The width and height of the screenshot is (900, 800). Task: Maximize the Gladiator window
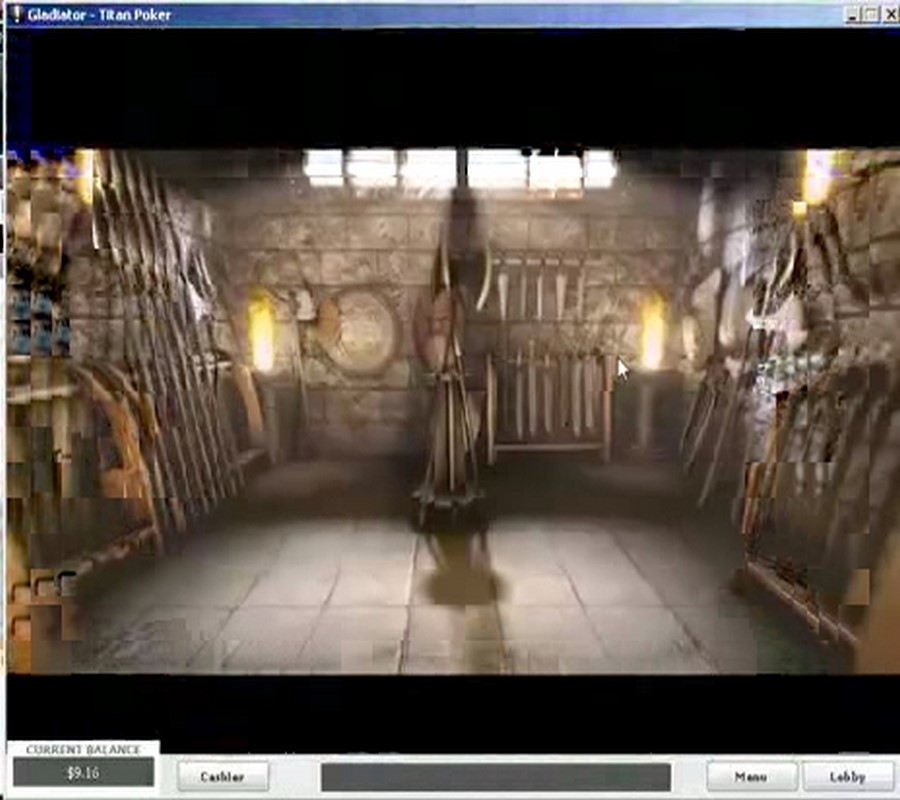point(869,14)
